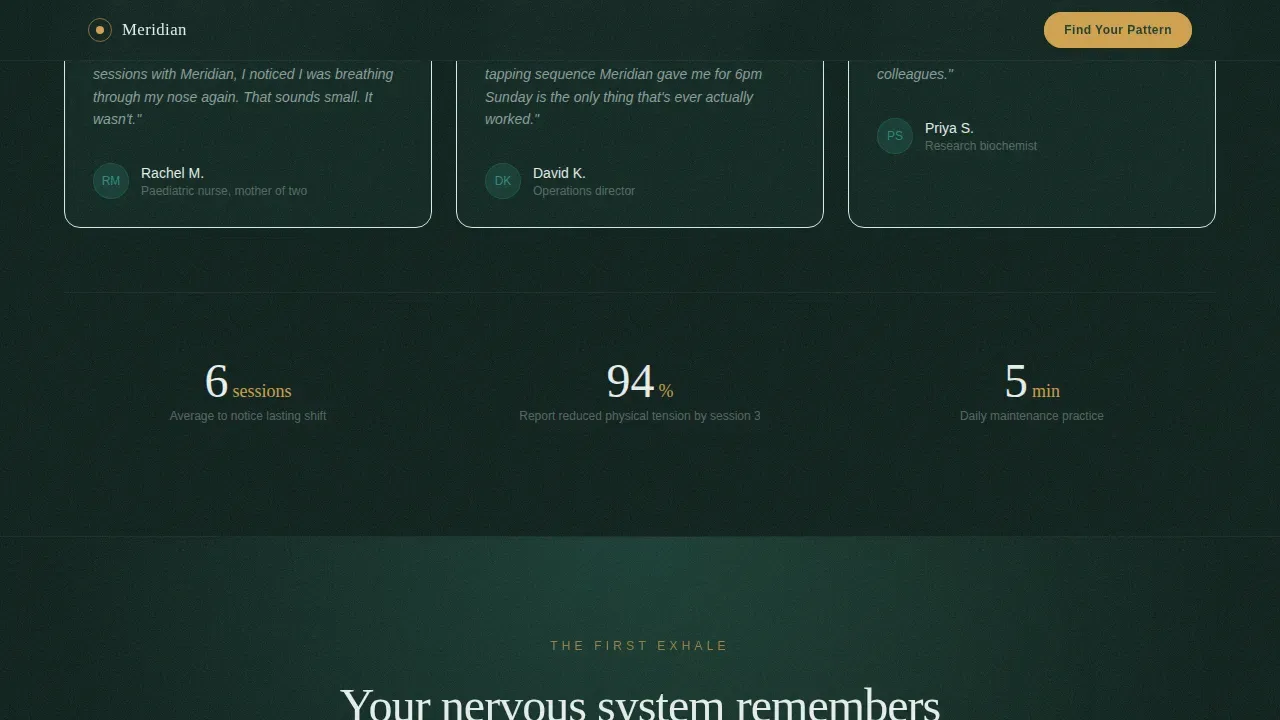Select the name Priya S.
This screenshot has height=720, width=1280.
coord(949,128)
